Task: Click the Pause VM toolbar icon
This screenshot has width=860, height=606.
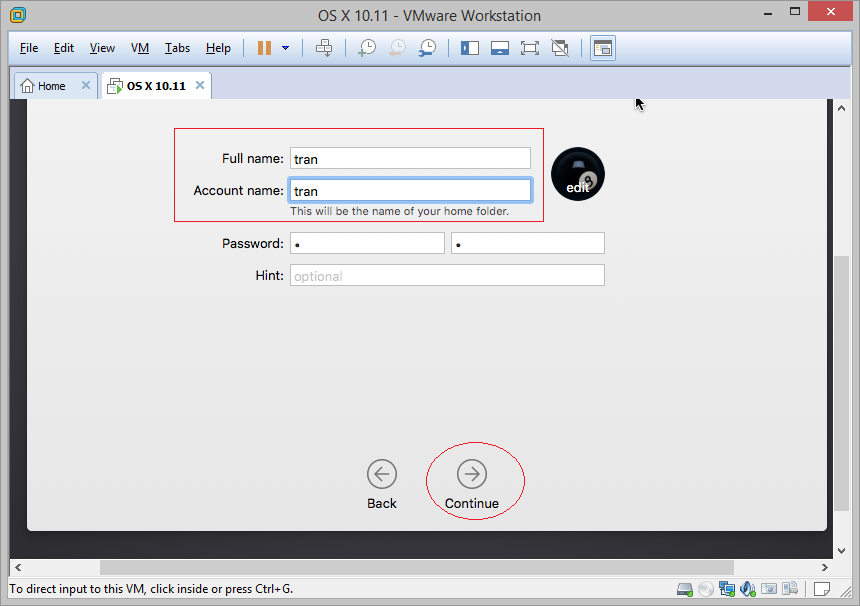Action: [264, 48]
